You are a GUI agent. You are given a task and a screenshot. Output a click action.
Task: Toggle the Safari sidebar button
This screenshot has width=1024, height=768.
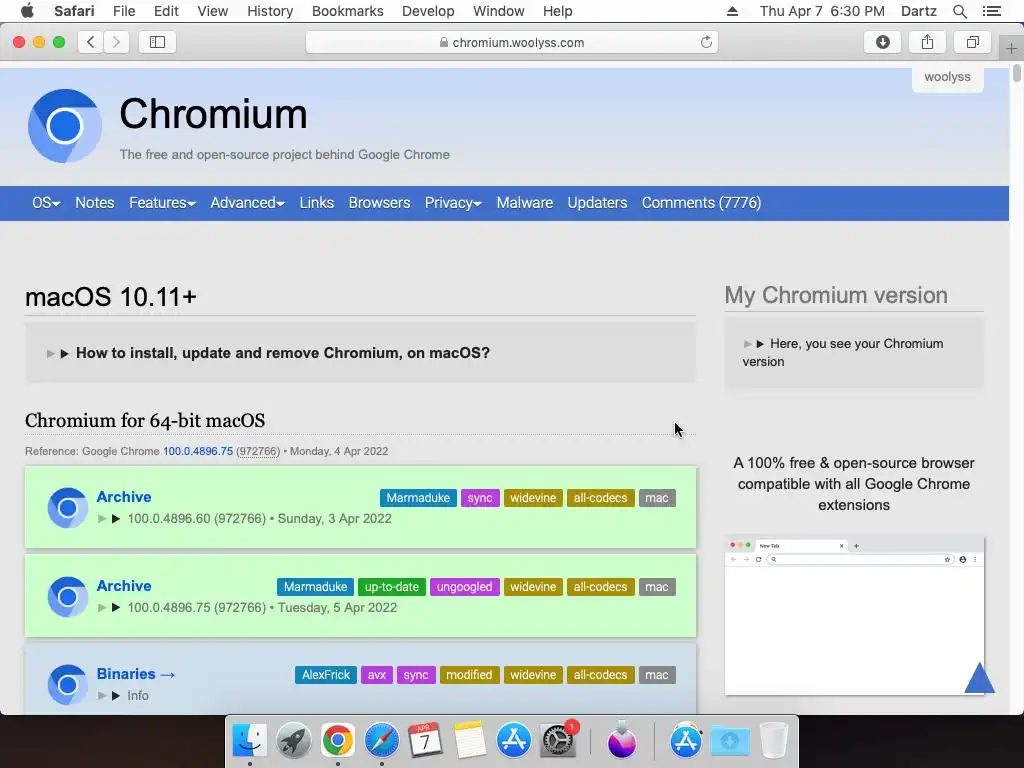pyautogui.click(x=157, y=42)
